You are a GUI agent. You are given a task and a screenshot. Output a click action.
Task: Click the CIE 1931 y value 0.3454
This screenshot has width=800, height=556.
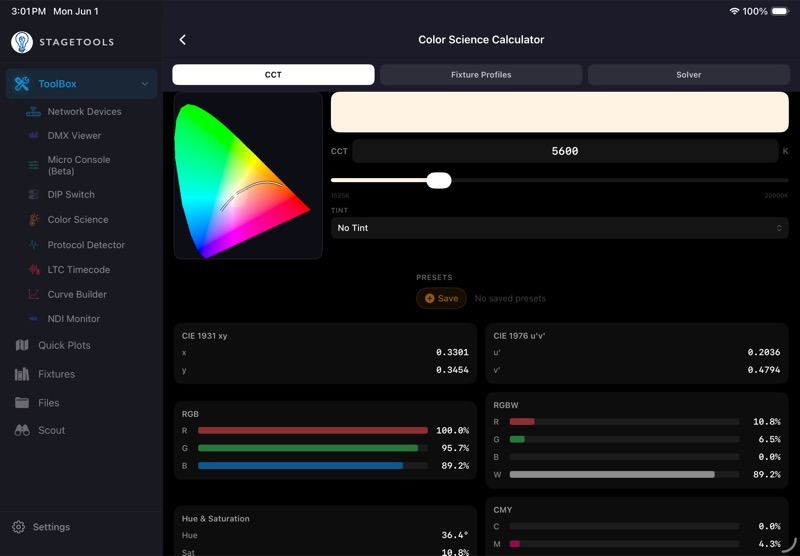[452, 370]
